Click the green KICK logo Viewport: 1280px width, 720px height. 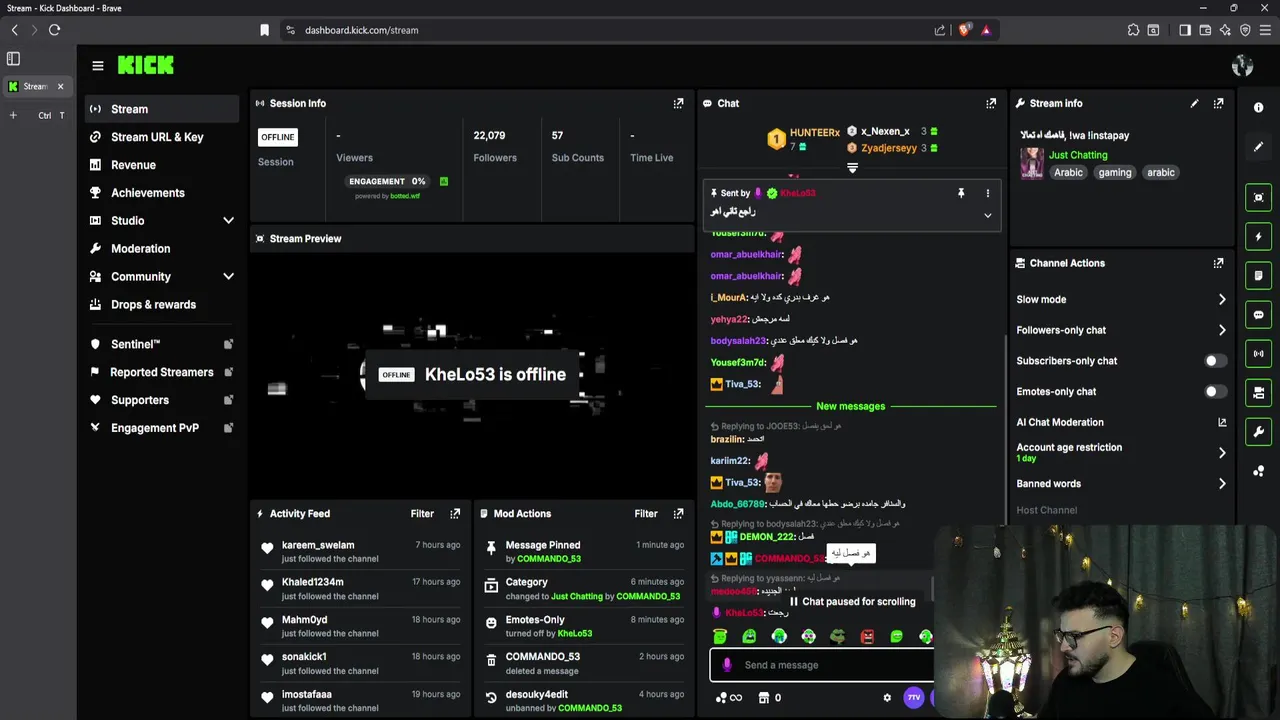tap(146, 65)
